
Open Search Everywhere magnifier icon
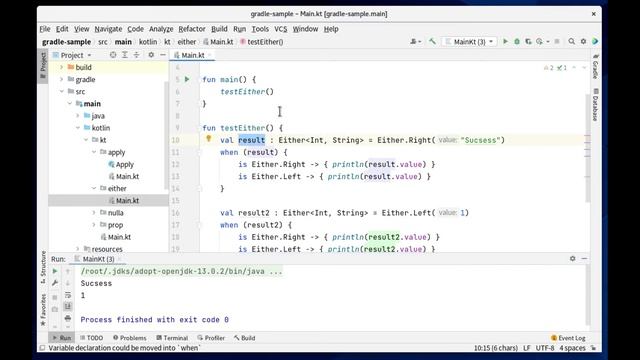(x=571, y=42)
